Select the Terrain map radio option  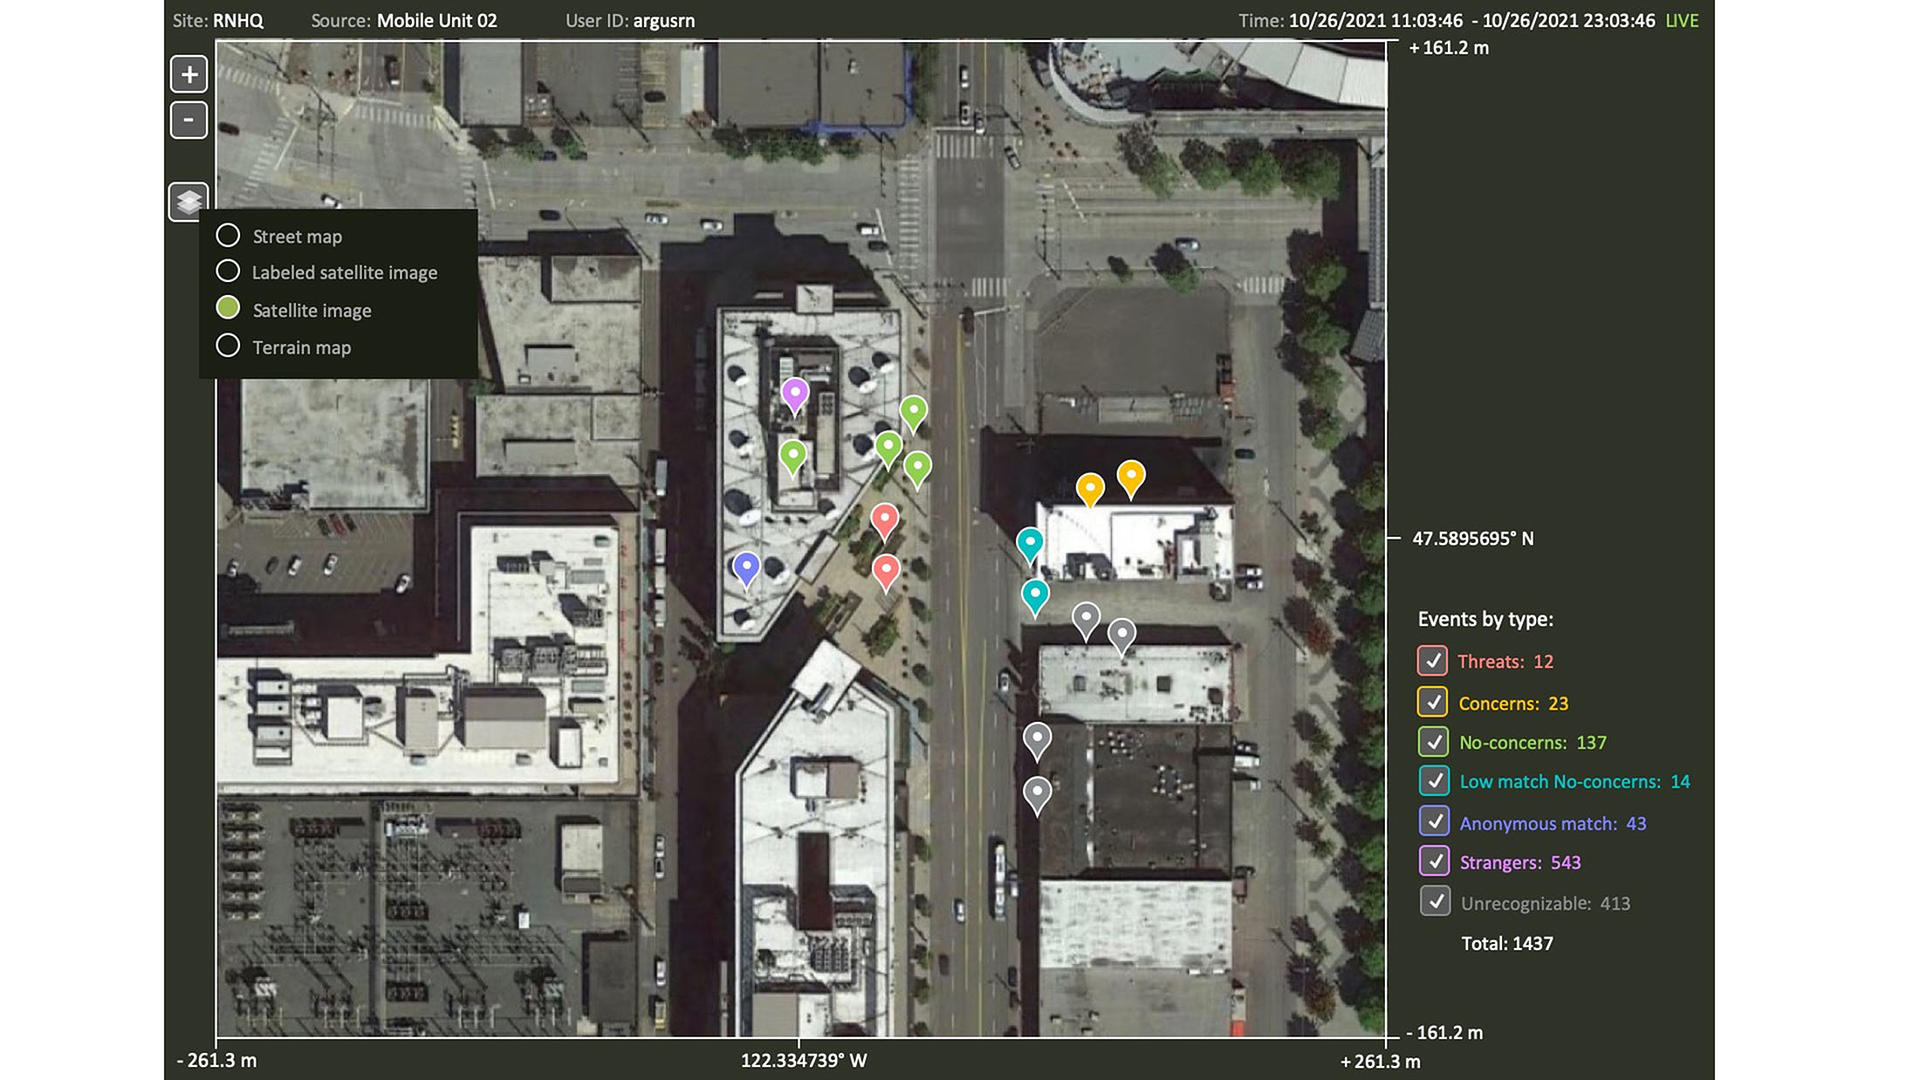pos(228,346)
